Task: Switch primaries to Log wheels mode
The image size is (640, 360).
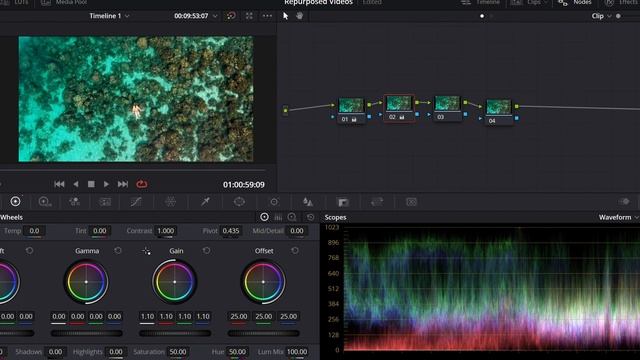Action: click(x=292, y=217)
